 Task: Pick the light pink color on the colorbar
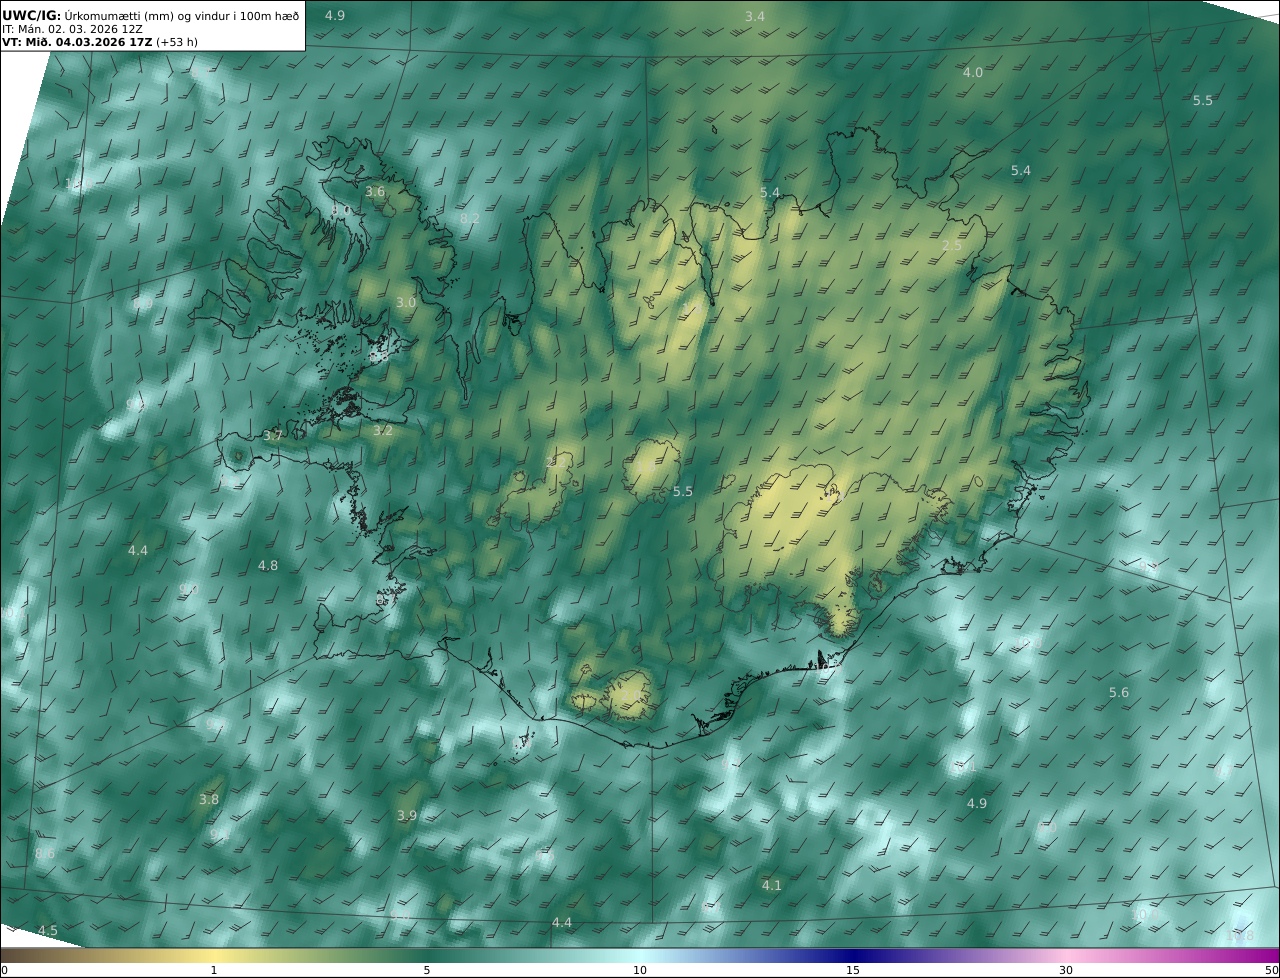pos(1066,956)
